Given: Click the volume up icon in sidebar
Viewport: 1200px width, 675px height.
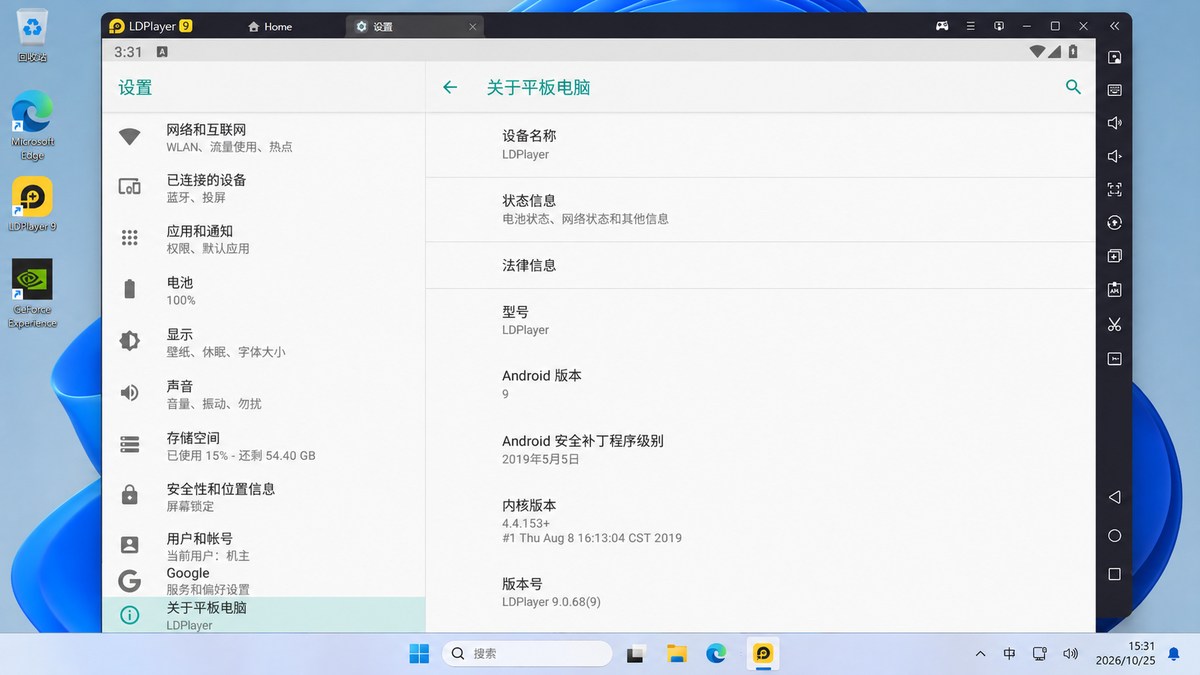Looking at the screenshot, I should pyautogui.click(x=1114, y=123).
